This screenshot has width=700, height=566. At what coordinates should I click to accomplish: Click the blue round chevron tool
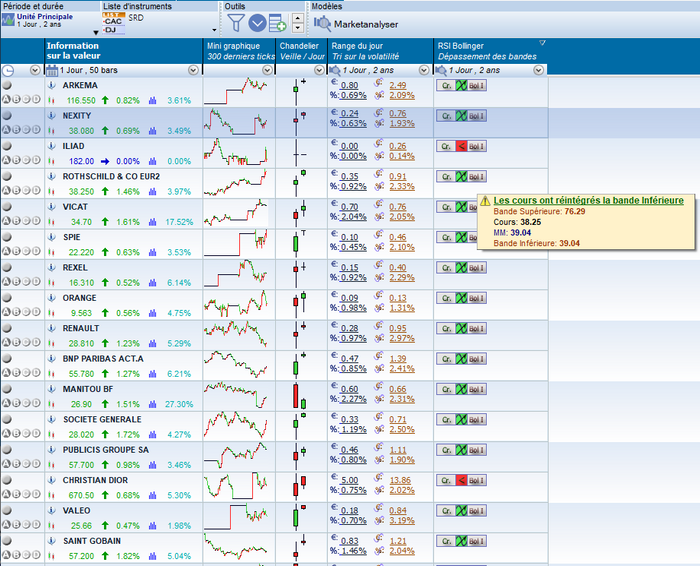(x=258, y=23)
